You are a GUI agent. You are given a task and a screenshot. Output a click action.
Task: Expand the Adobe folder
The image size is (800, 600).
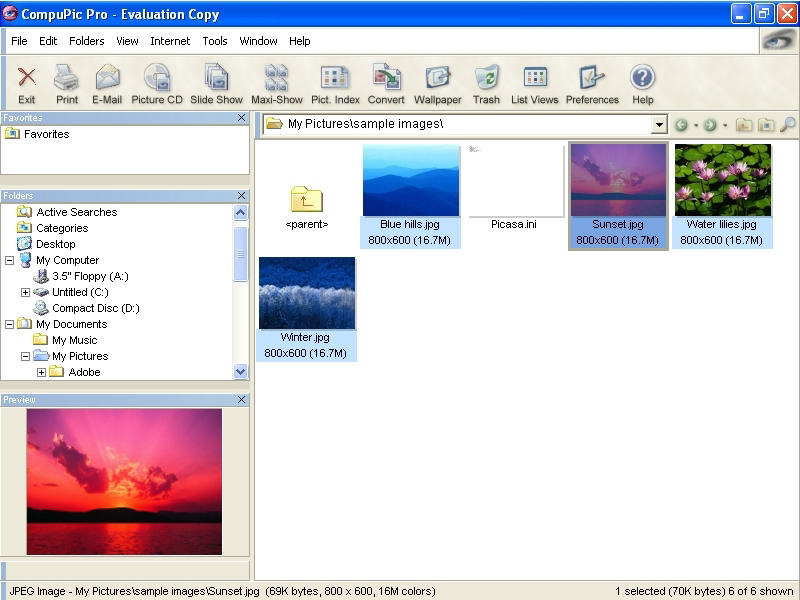[x=41, y=372]
